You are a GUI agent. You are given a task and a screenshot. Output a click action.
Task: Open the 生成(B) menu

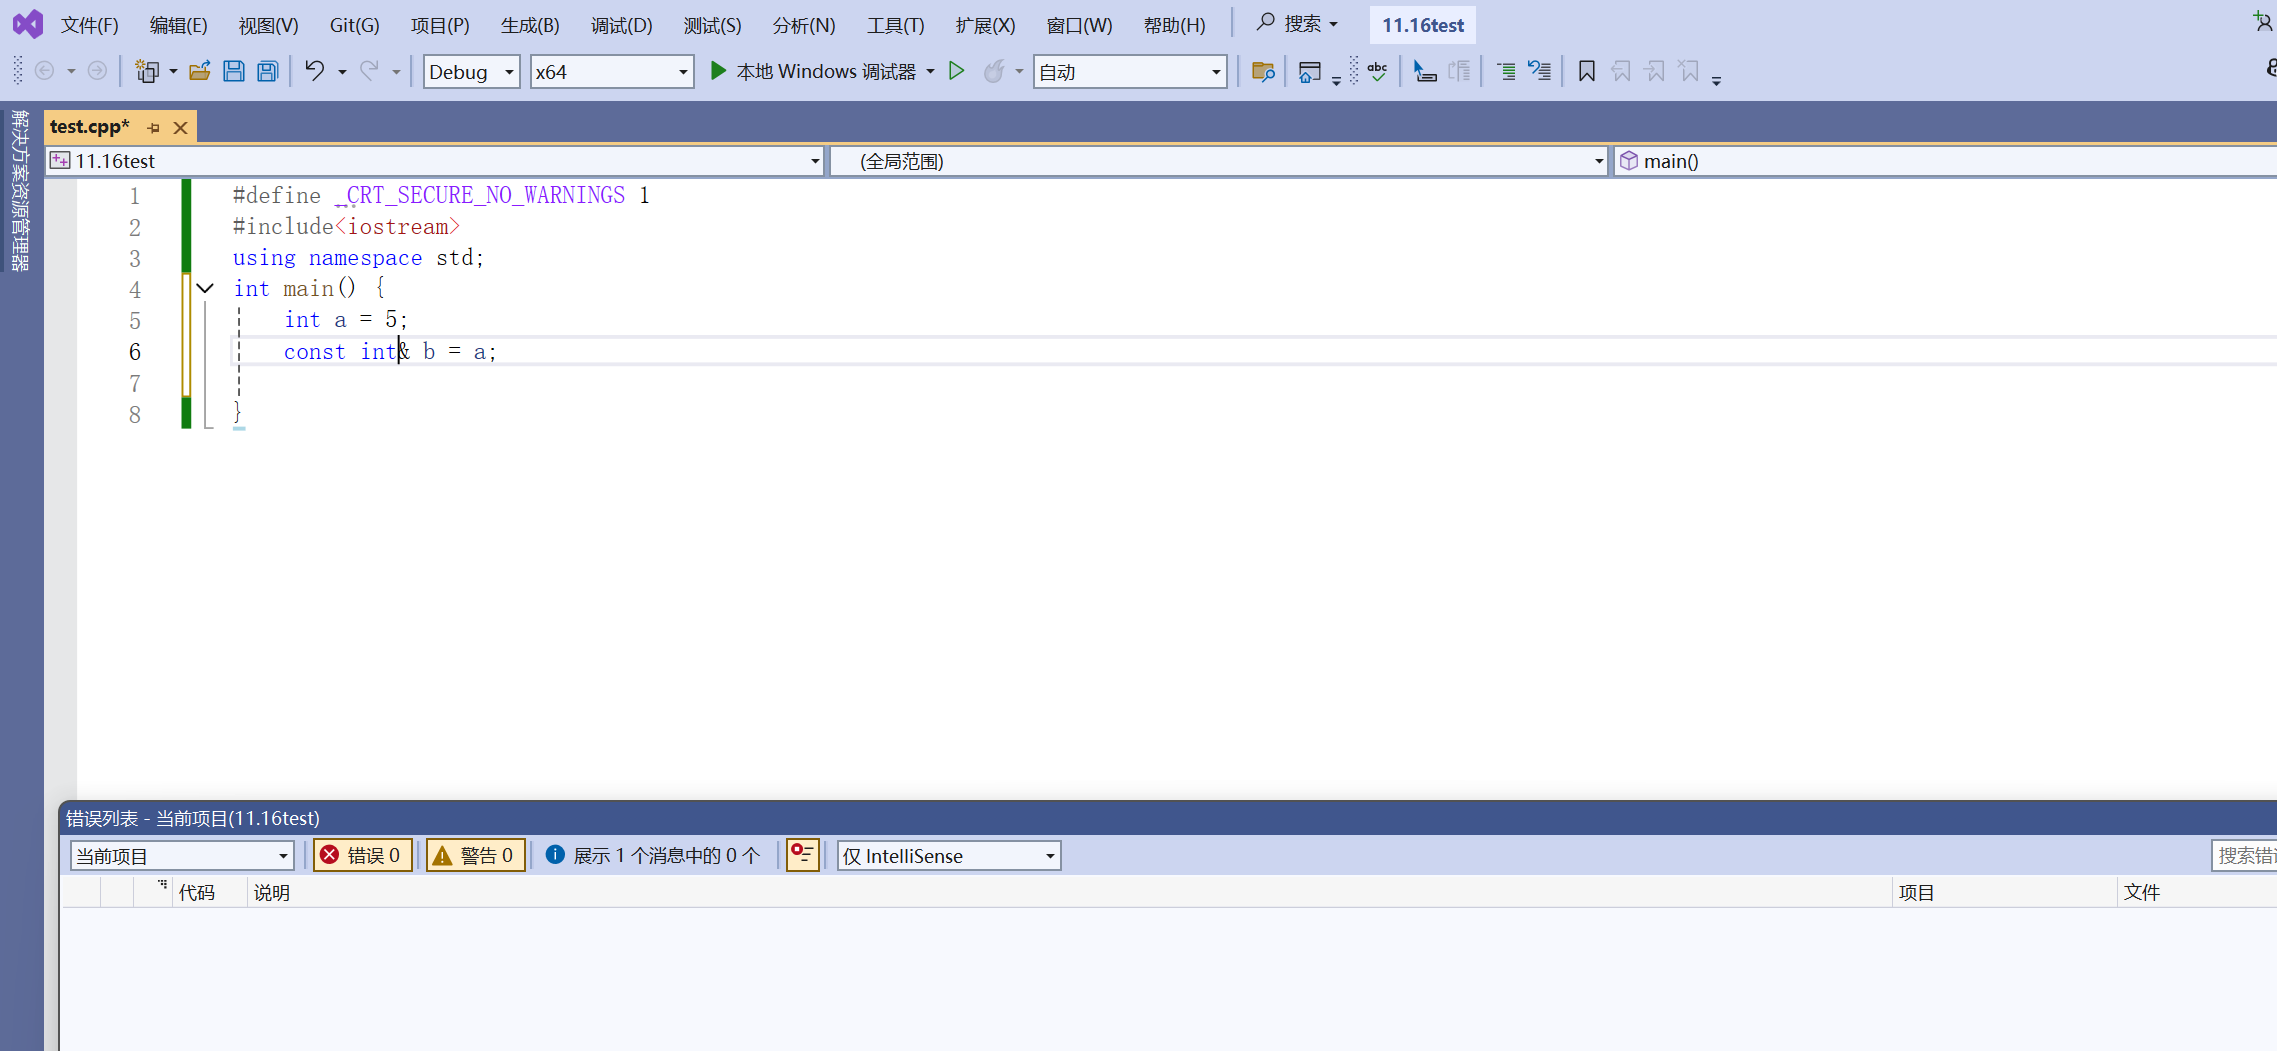530,25
